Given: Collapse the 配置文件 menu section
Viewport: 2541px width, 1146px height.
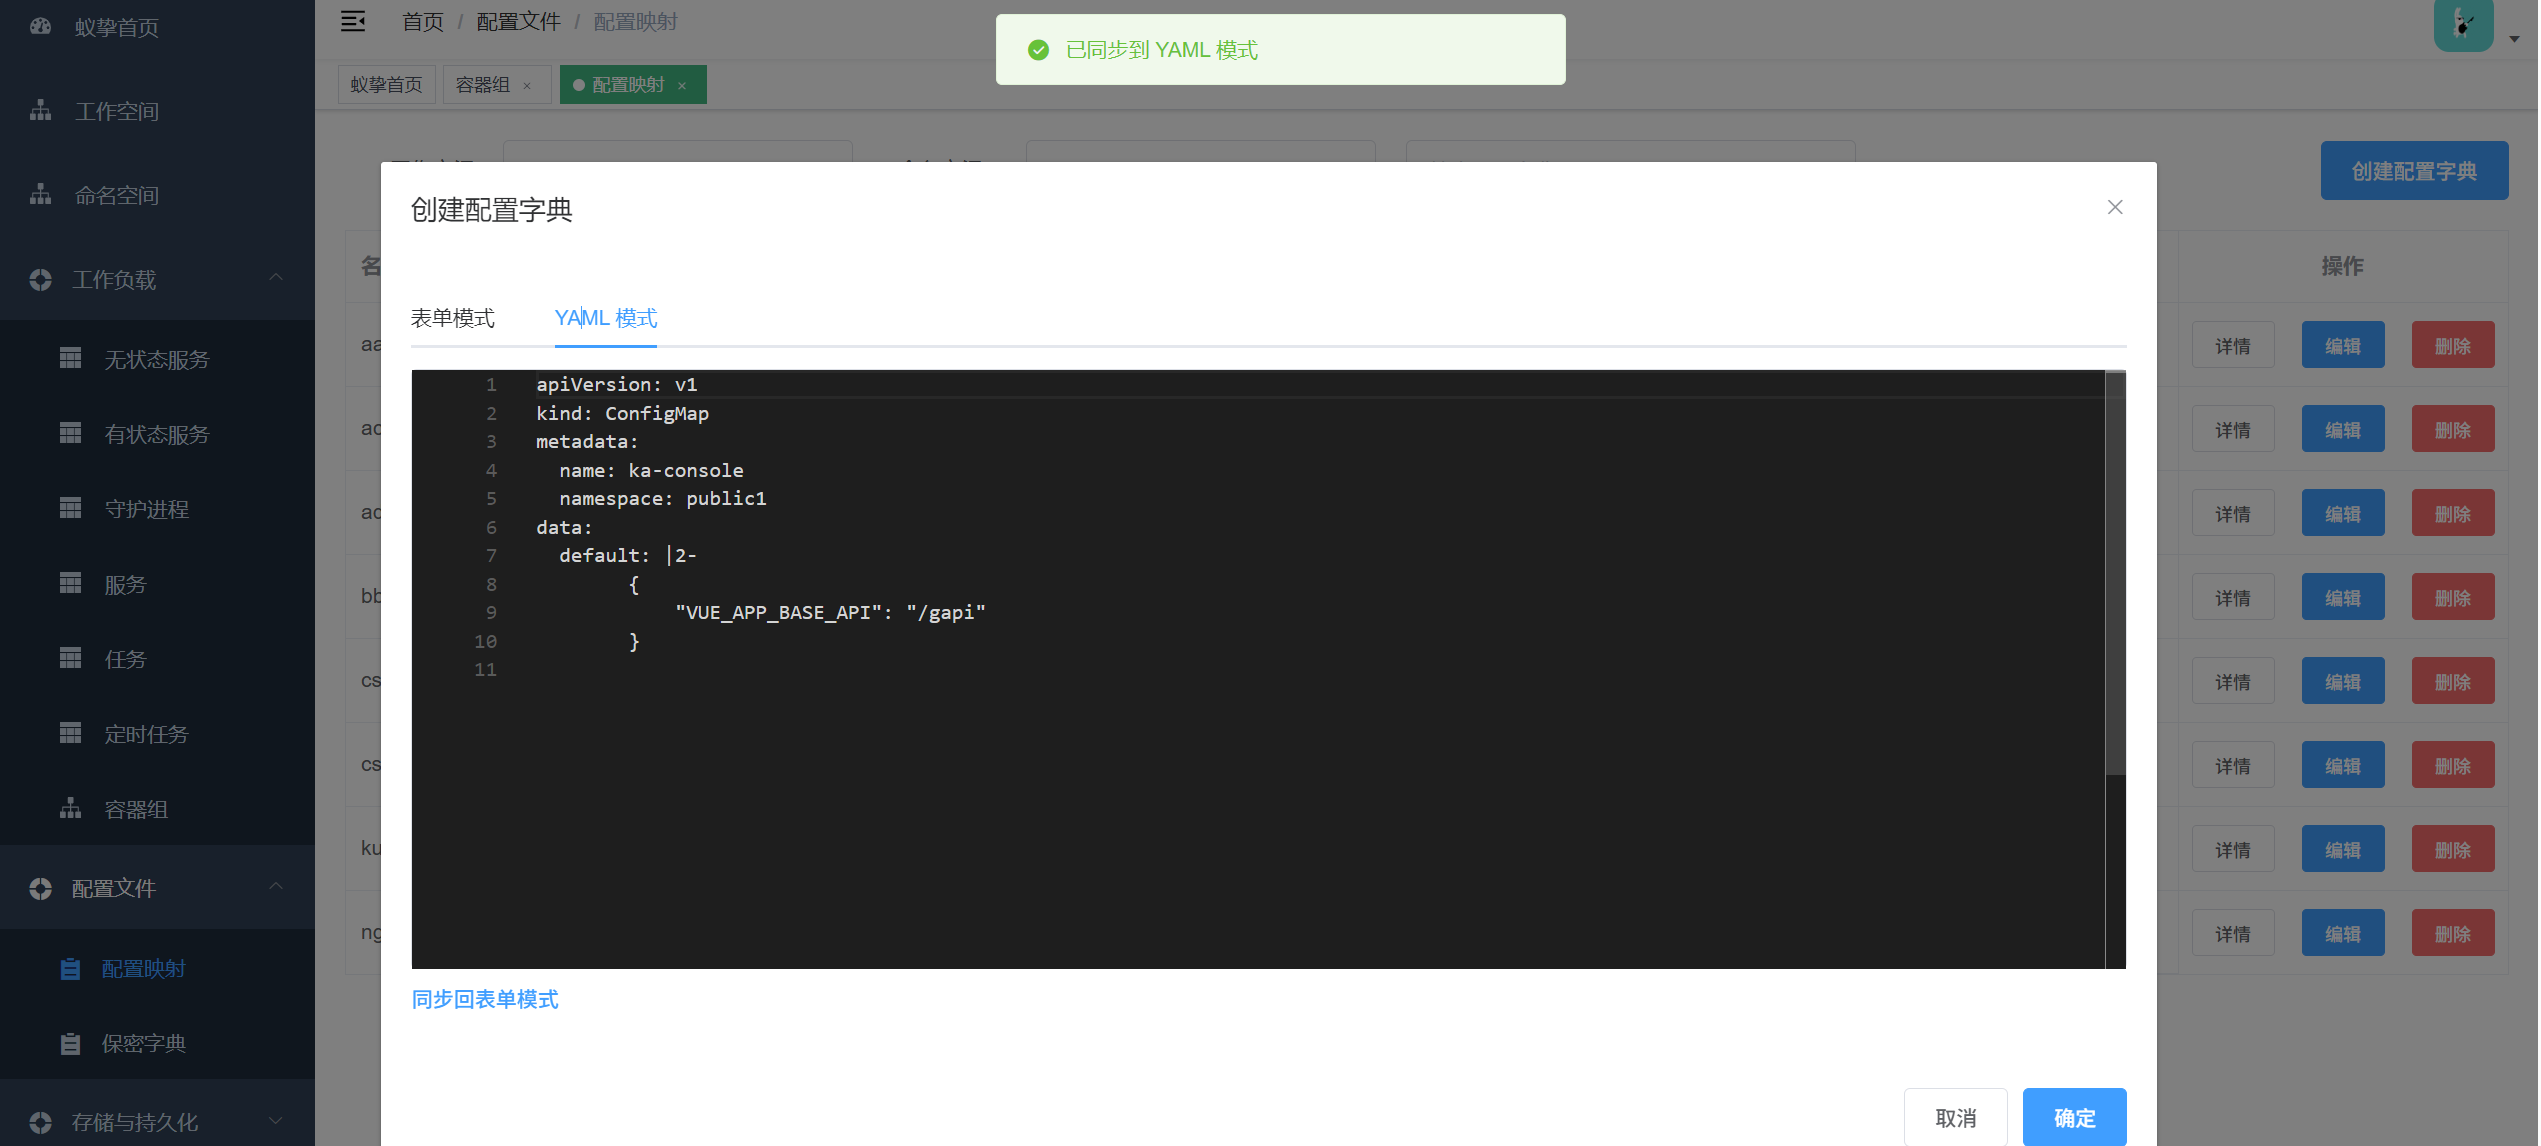Looking at the screenshot, I should pos(276,887).
